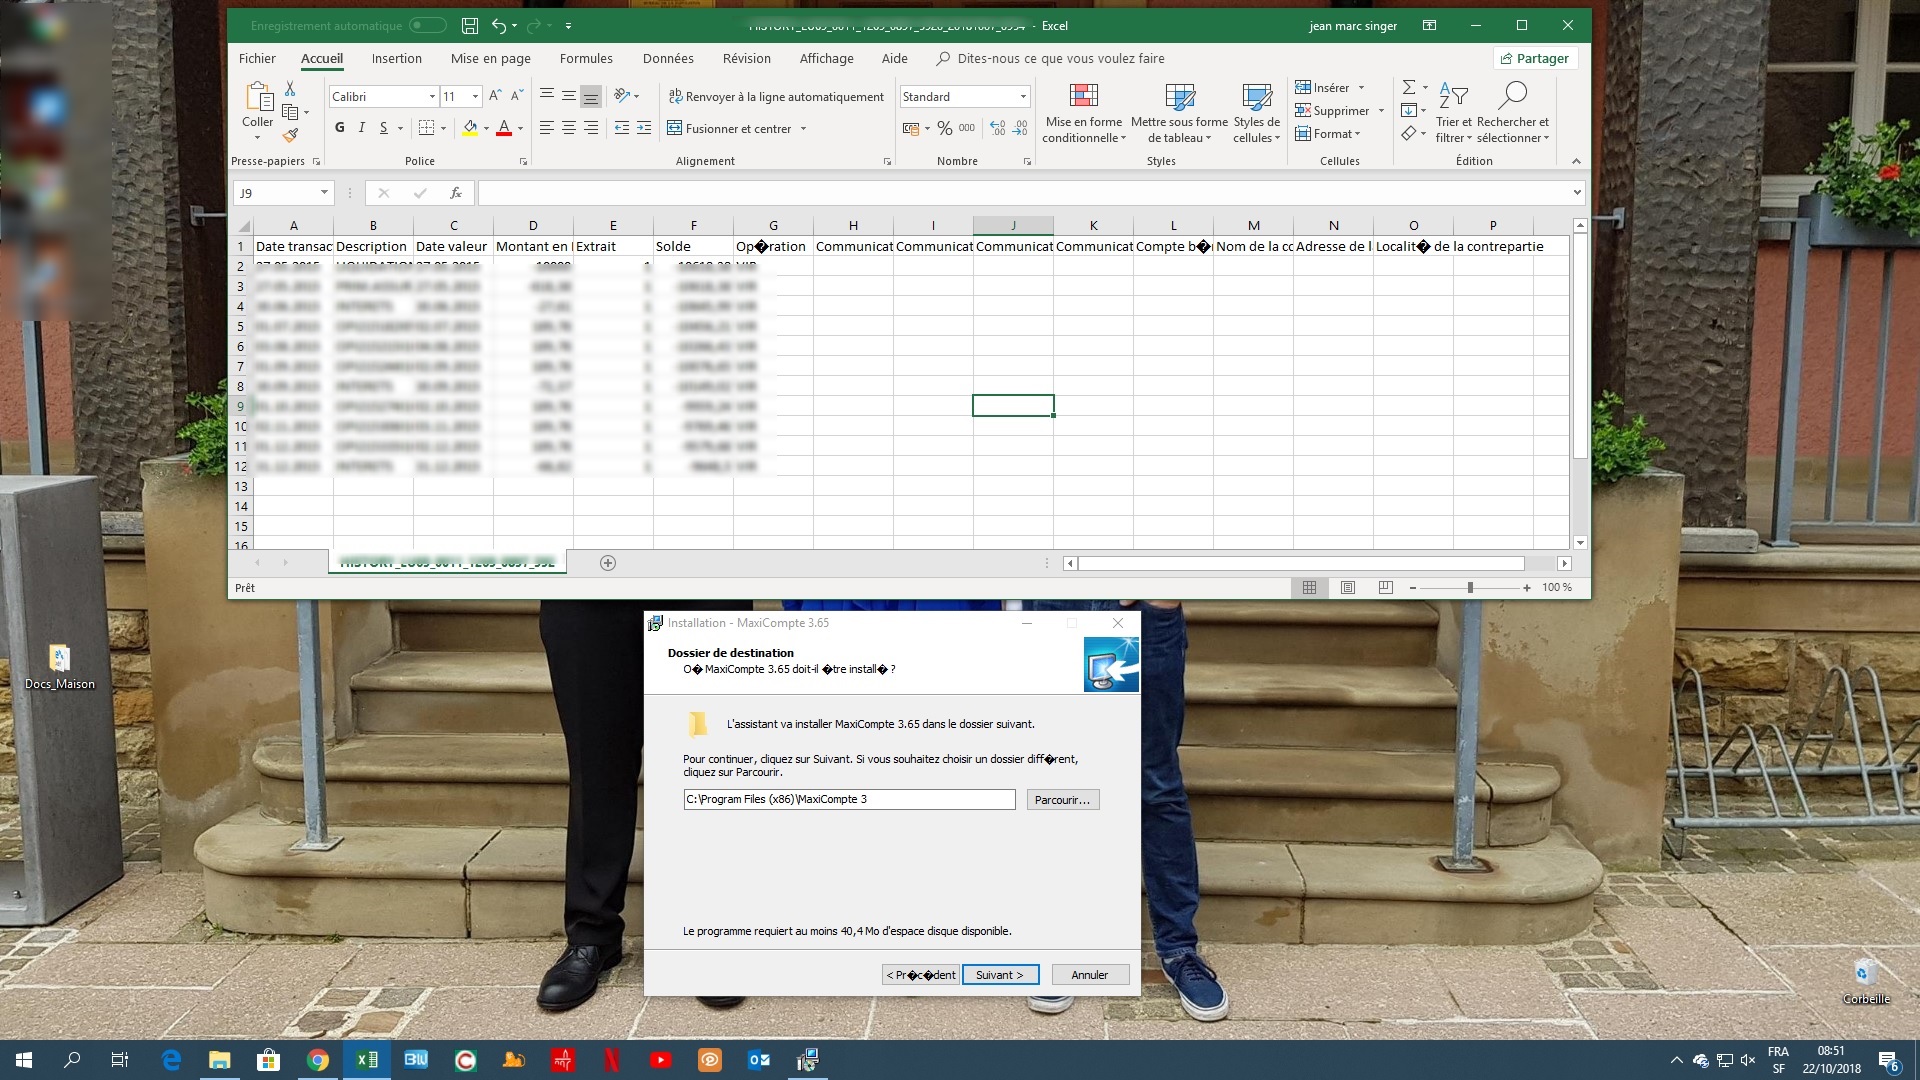
Task: Click Parcourir to choose folder
Action: 1063,800
